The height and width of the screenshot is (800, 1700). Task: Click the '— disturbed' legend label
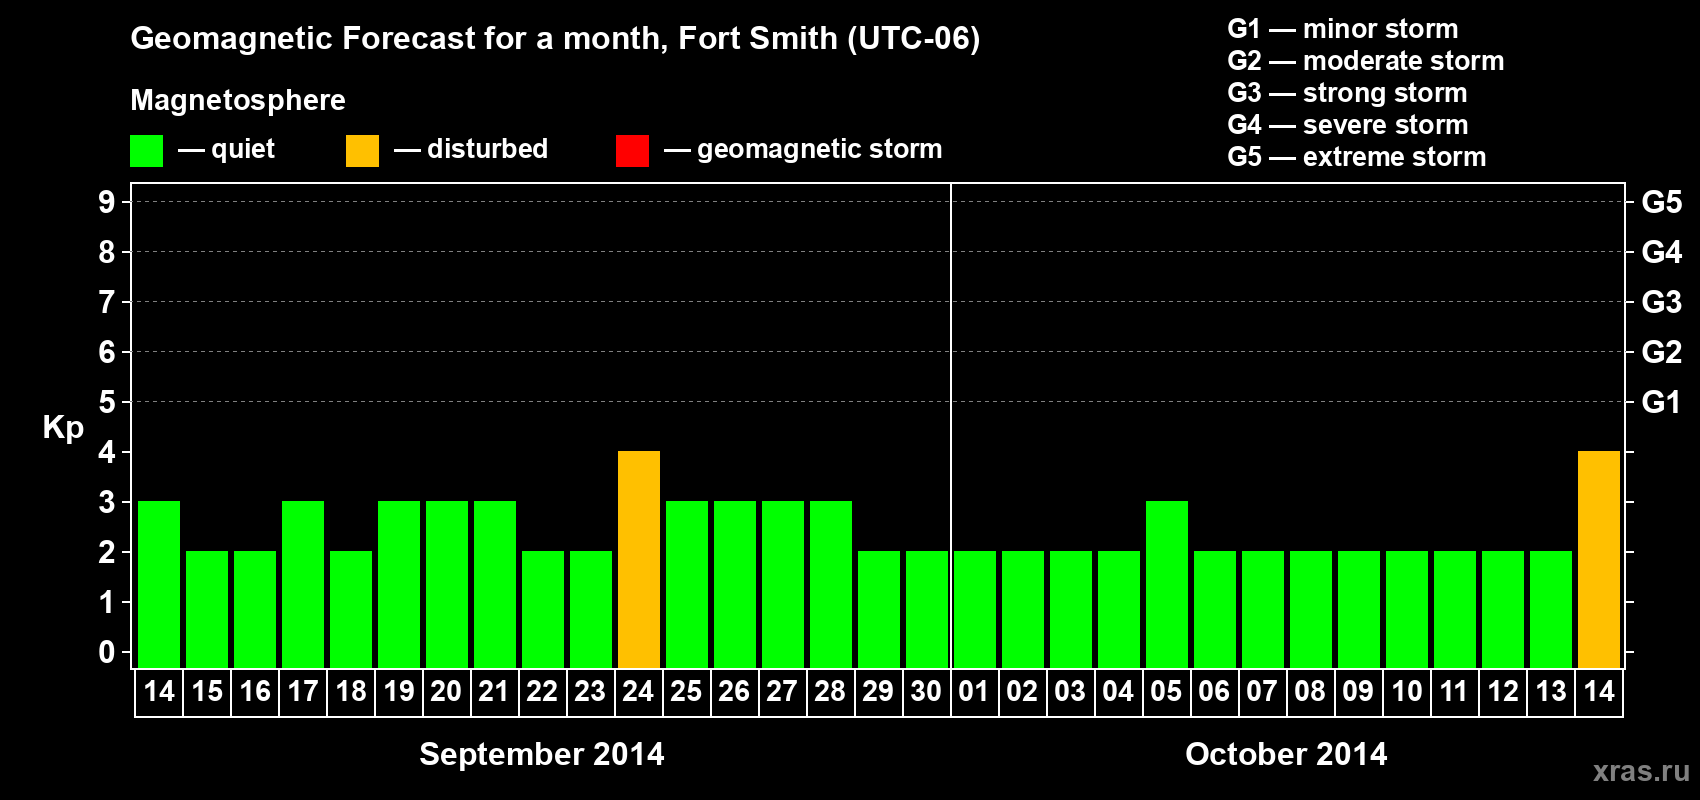[471, 149]
